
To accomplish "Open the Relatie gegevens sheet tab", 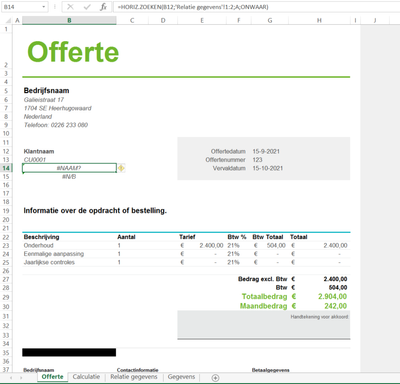I will point(134,377).
